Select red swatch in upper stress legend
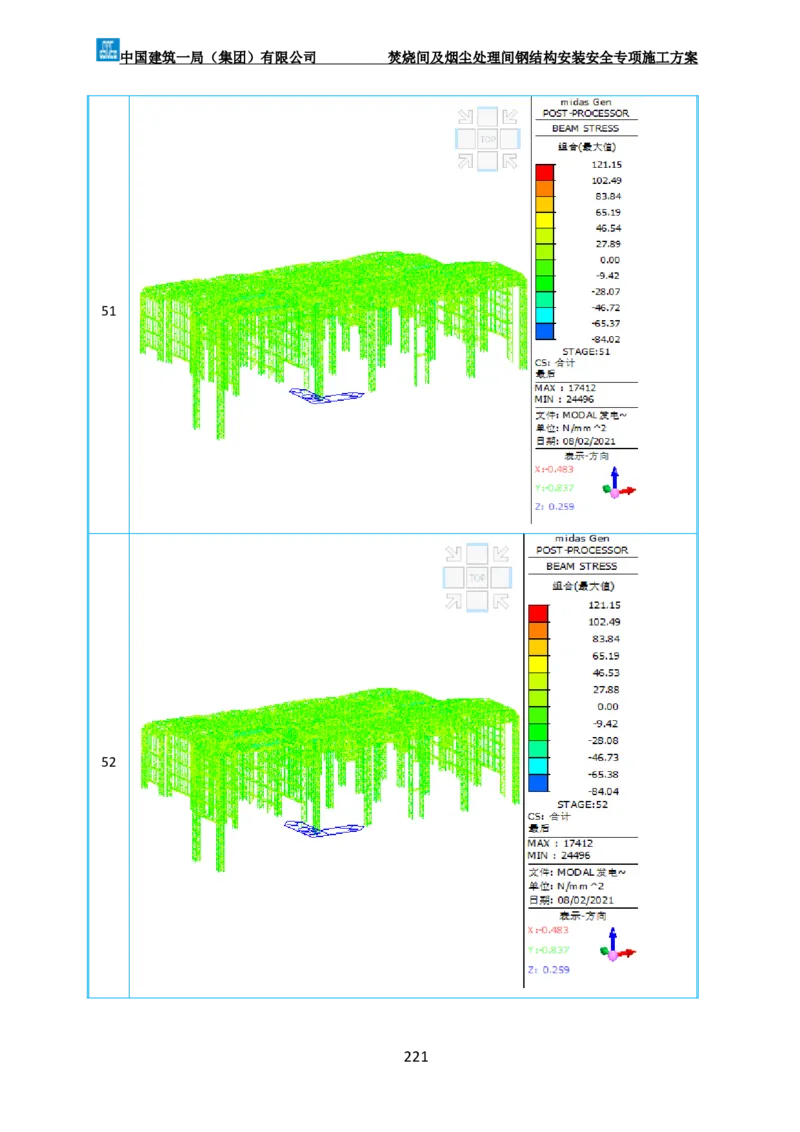Image resolution: width=800 pixels, height=1132 pixels. point(544,171)
